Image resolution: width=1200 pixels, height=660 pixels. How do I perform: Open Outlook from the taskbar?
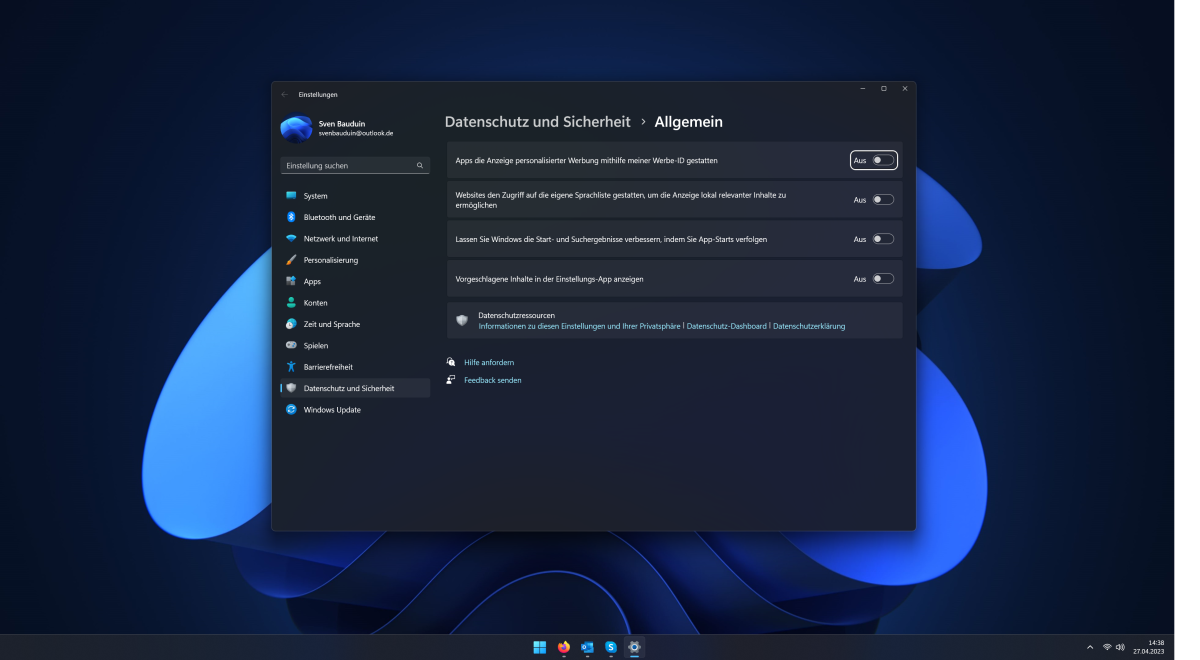click(587, 647)
